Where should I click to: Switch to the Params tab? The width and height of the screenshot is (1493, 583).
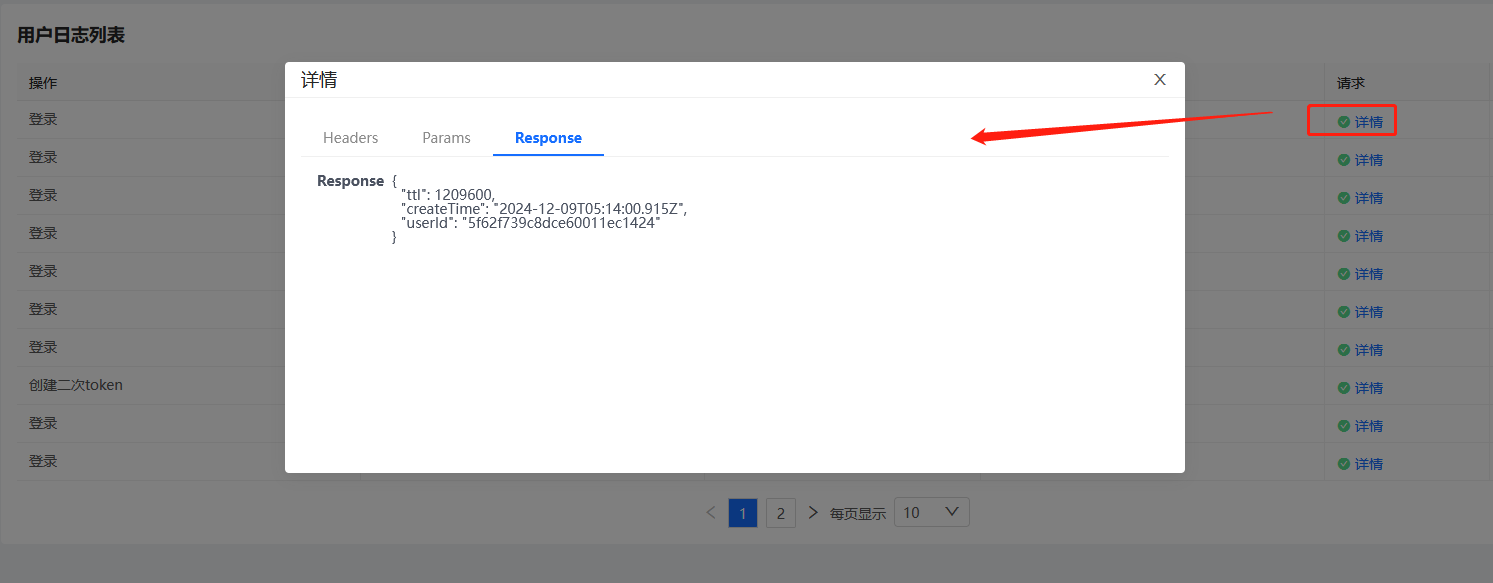coord(446,138)
